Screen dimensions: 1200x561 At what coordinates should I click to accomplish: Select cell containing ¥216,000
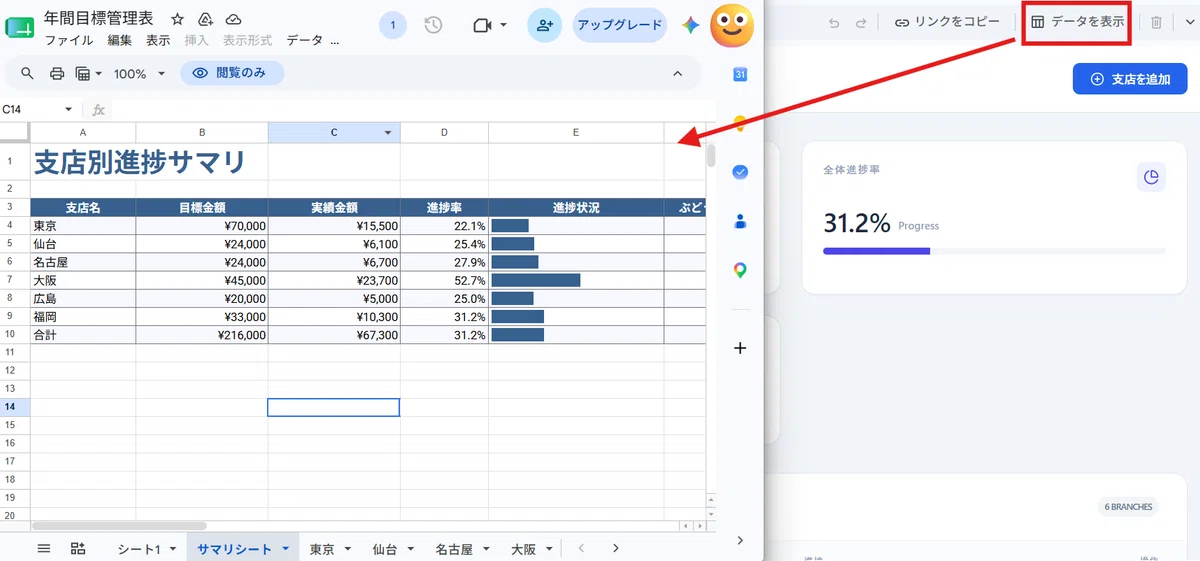(x=202, y=335)
